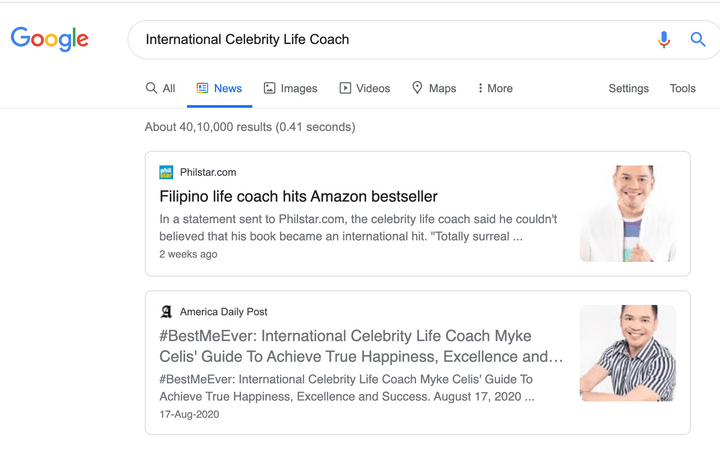720x449 pixels.
Task: Click the search query input field
Action: pyautogui.click(x=390, y=40)
